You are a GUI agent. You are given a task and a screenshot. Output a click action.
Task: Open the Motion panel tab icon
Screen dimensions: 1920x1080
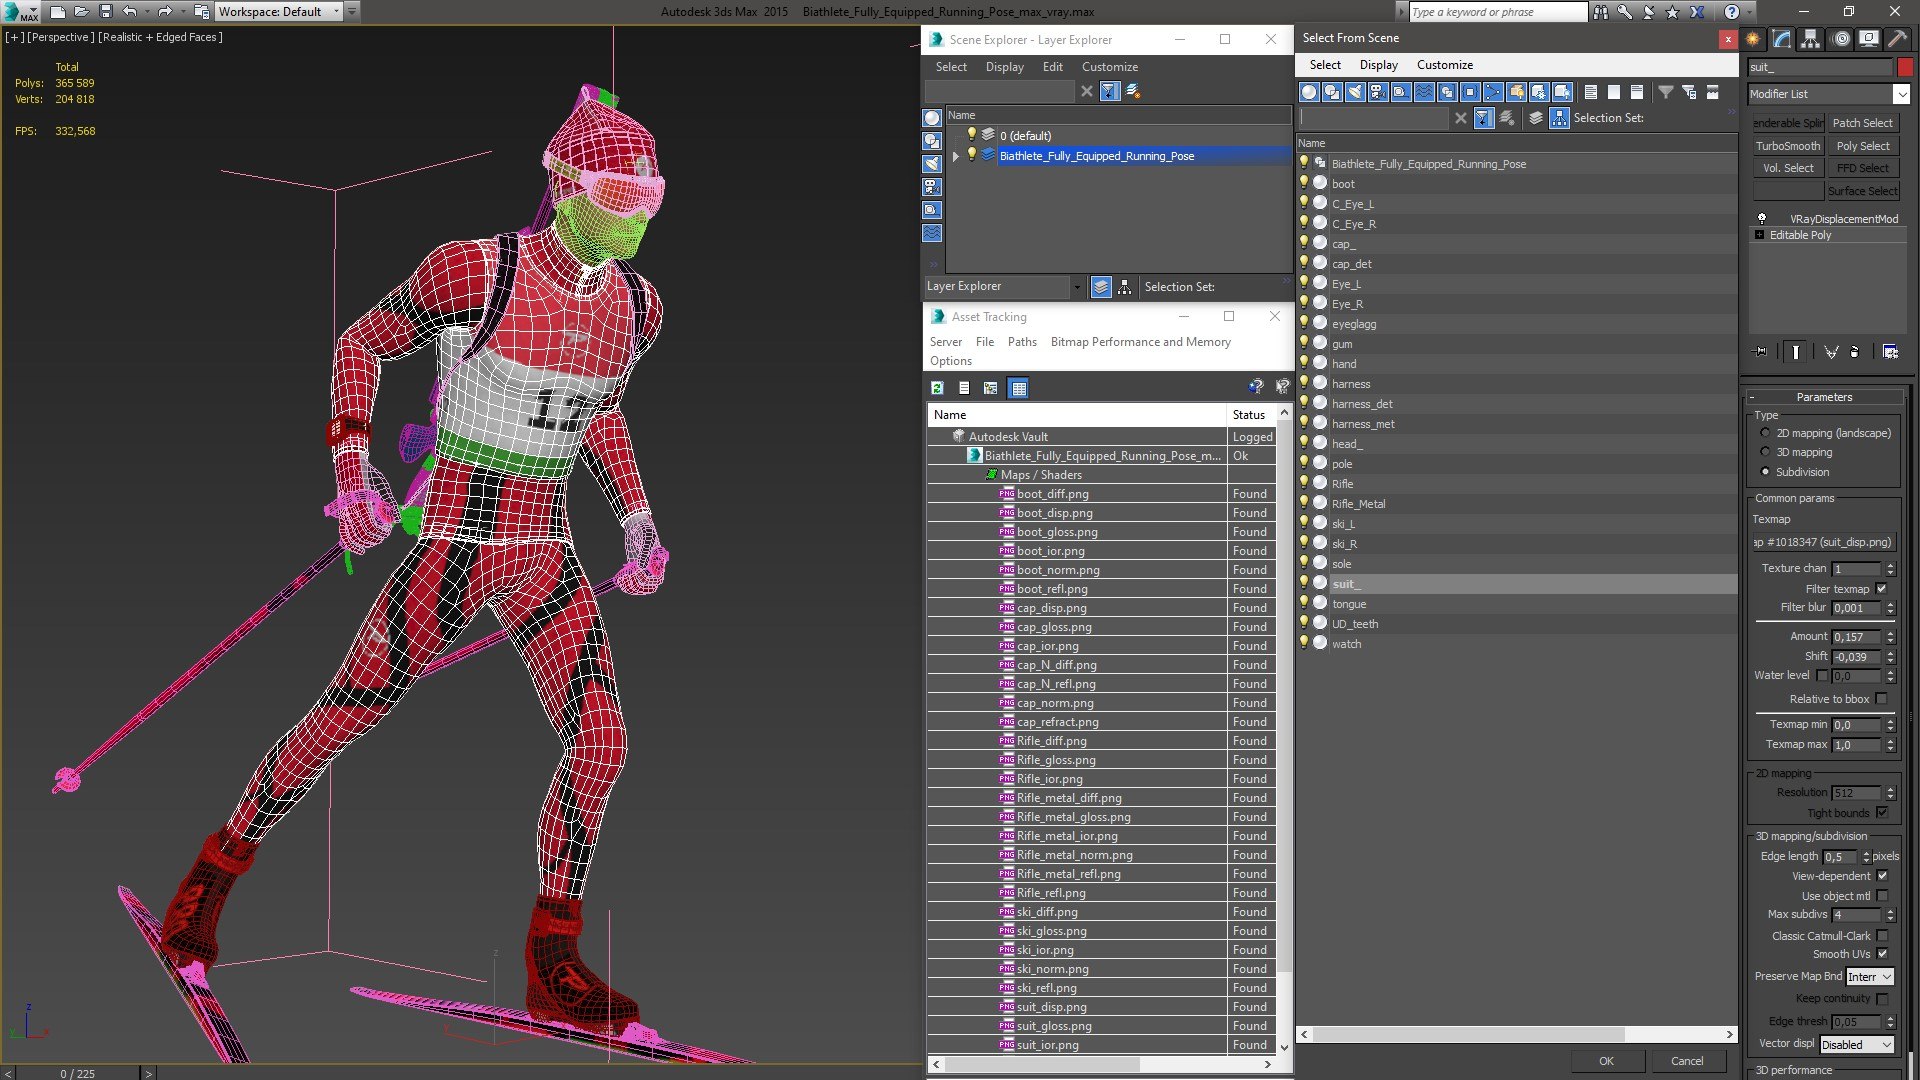pyautogui.click(x=1841, y=39)
